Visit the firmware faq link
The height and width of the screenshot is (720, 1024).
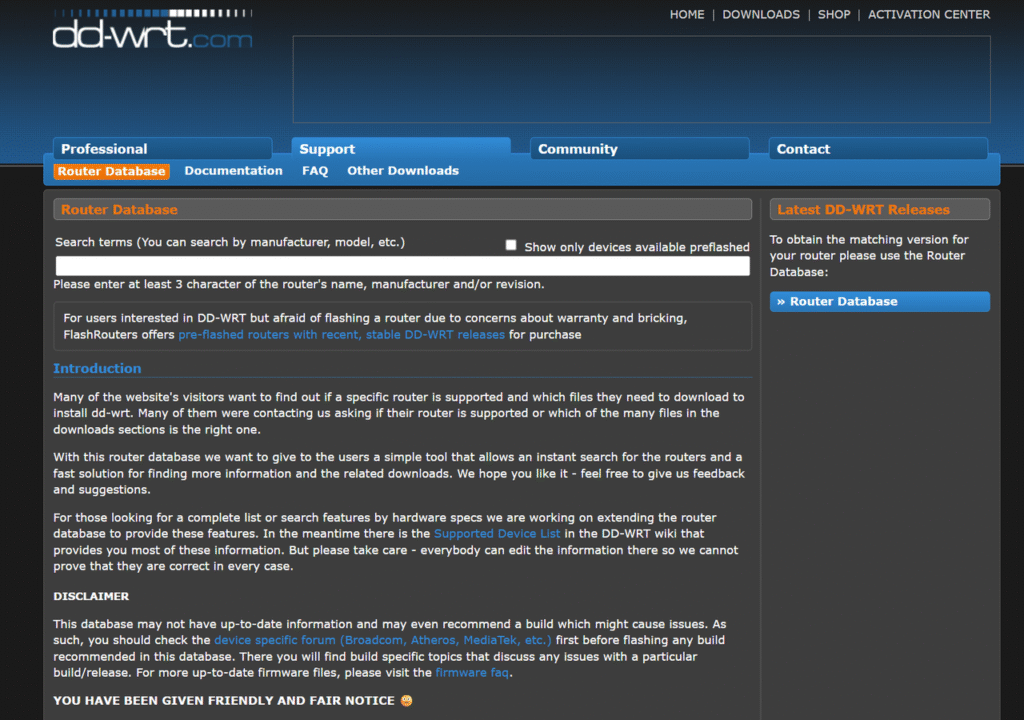tap(472, 672)
